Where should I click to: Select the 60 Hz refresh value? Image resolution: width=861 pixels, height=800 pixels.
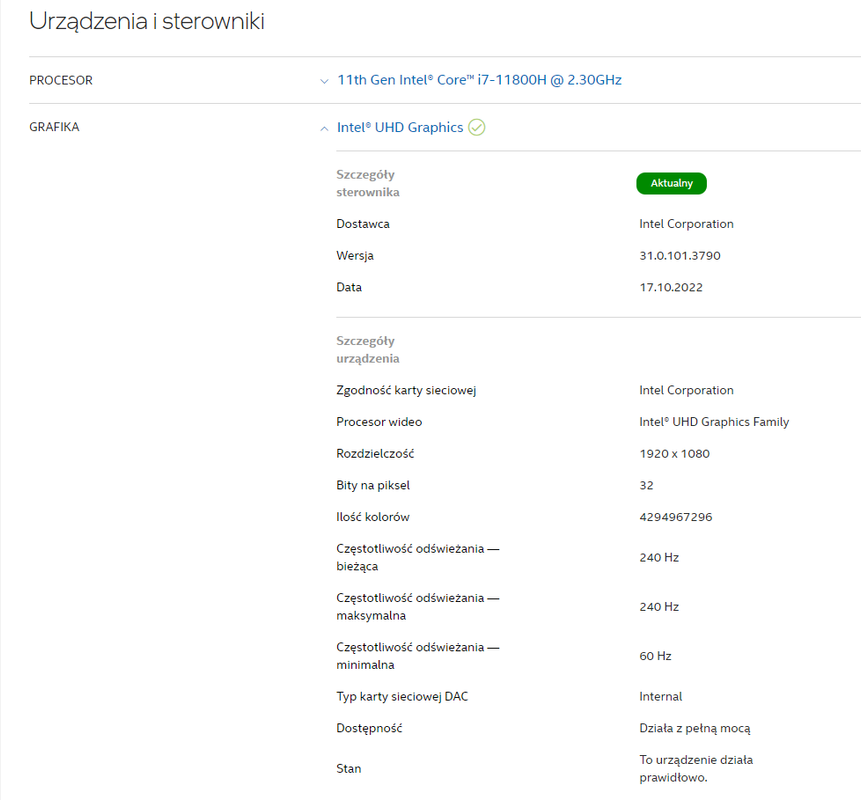(x=655, y=656)
